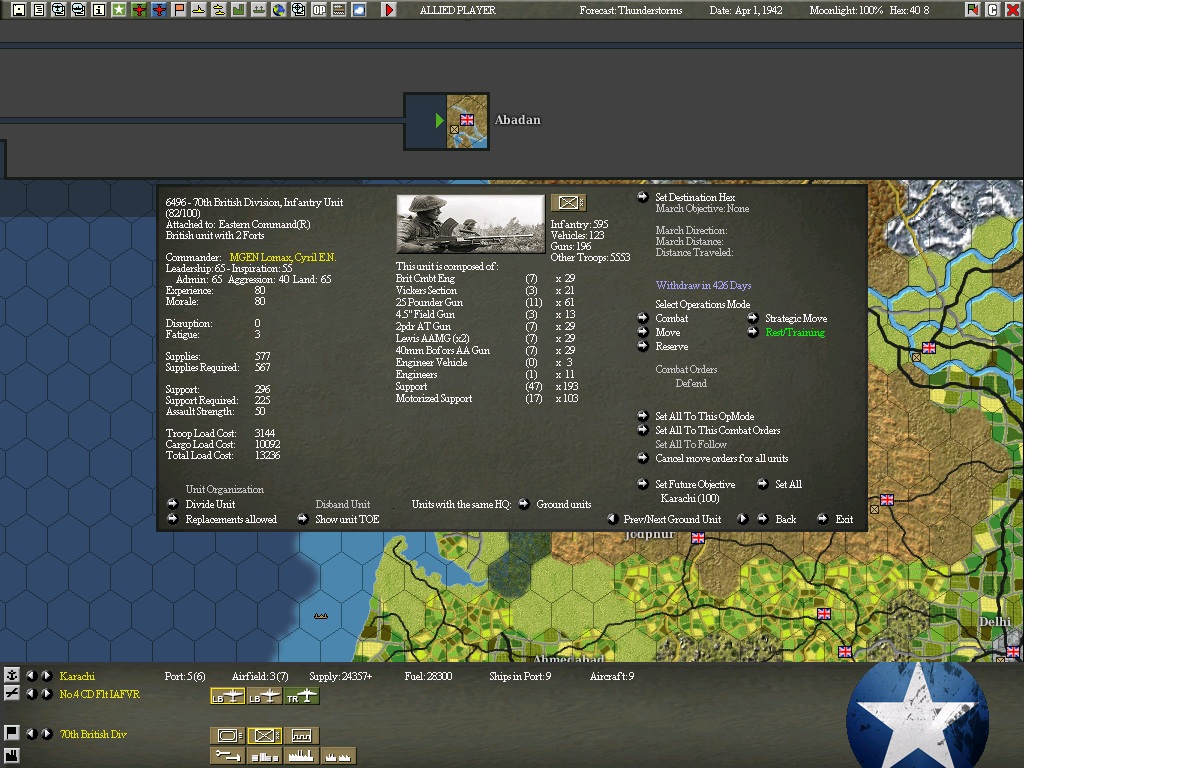
Task: Click the green factory toolbar icon
Action: point(238,10)
